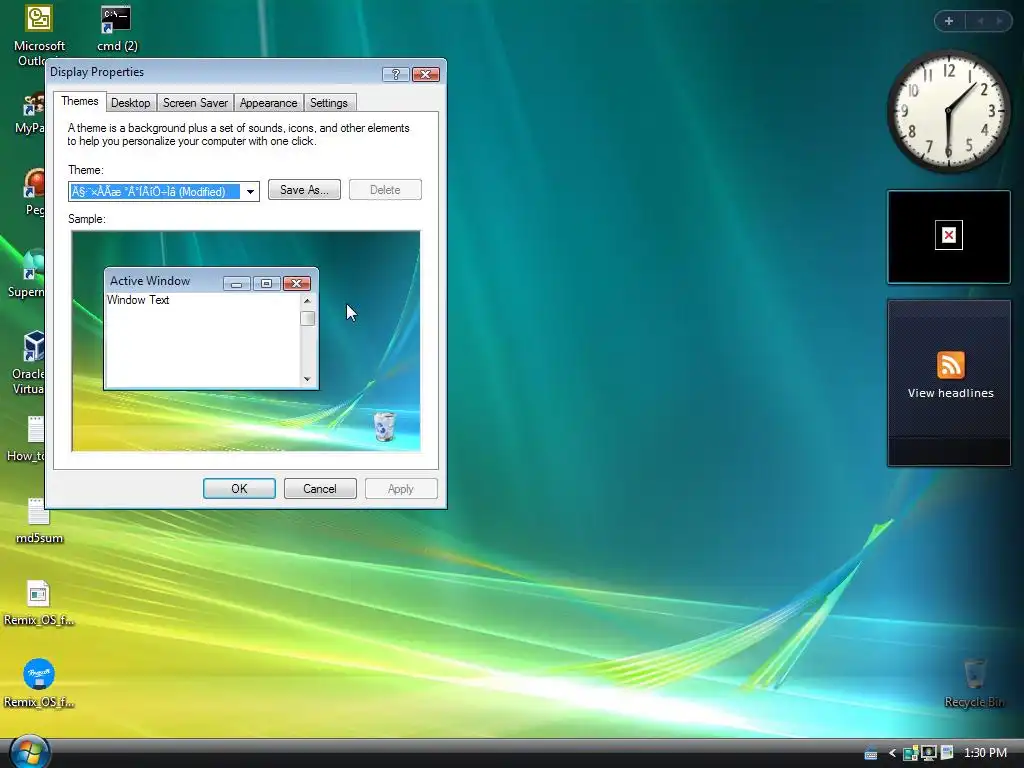The height and width of the screenshot is (768, 1024).
Task: Click the sample window scrollbar thumb
Action: 308,318
